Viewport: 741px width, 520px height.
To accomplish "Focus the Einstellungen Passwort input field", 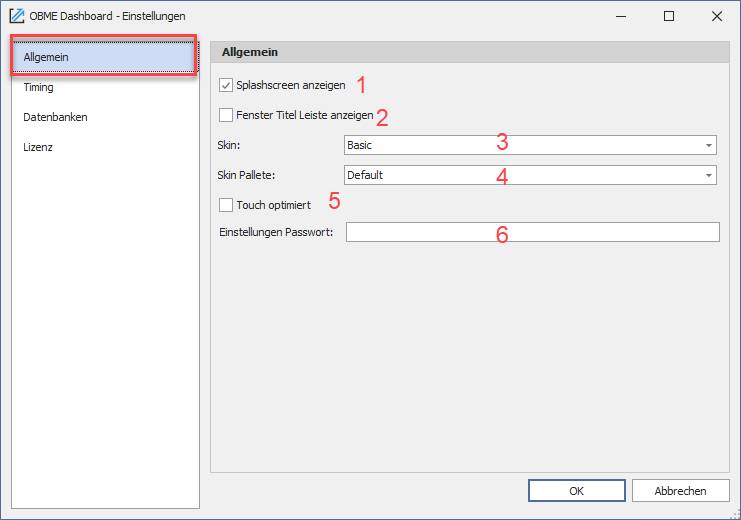I will [533, 232].
